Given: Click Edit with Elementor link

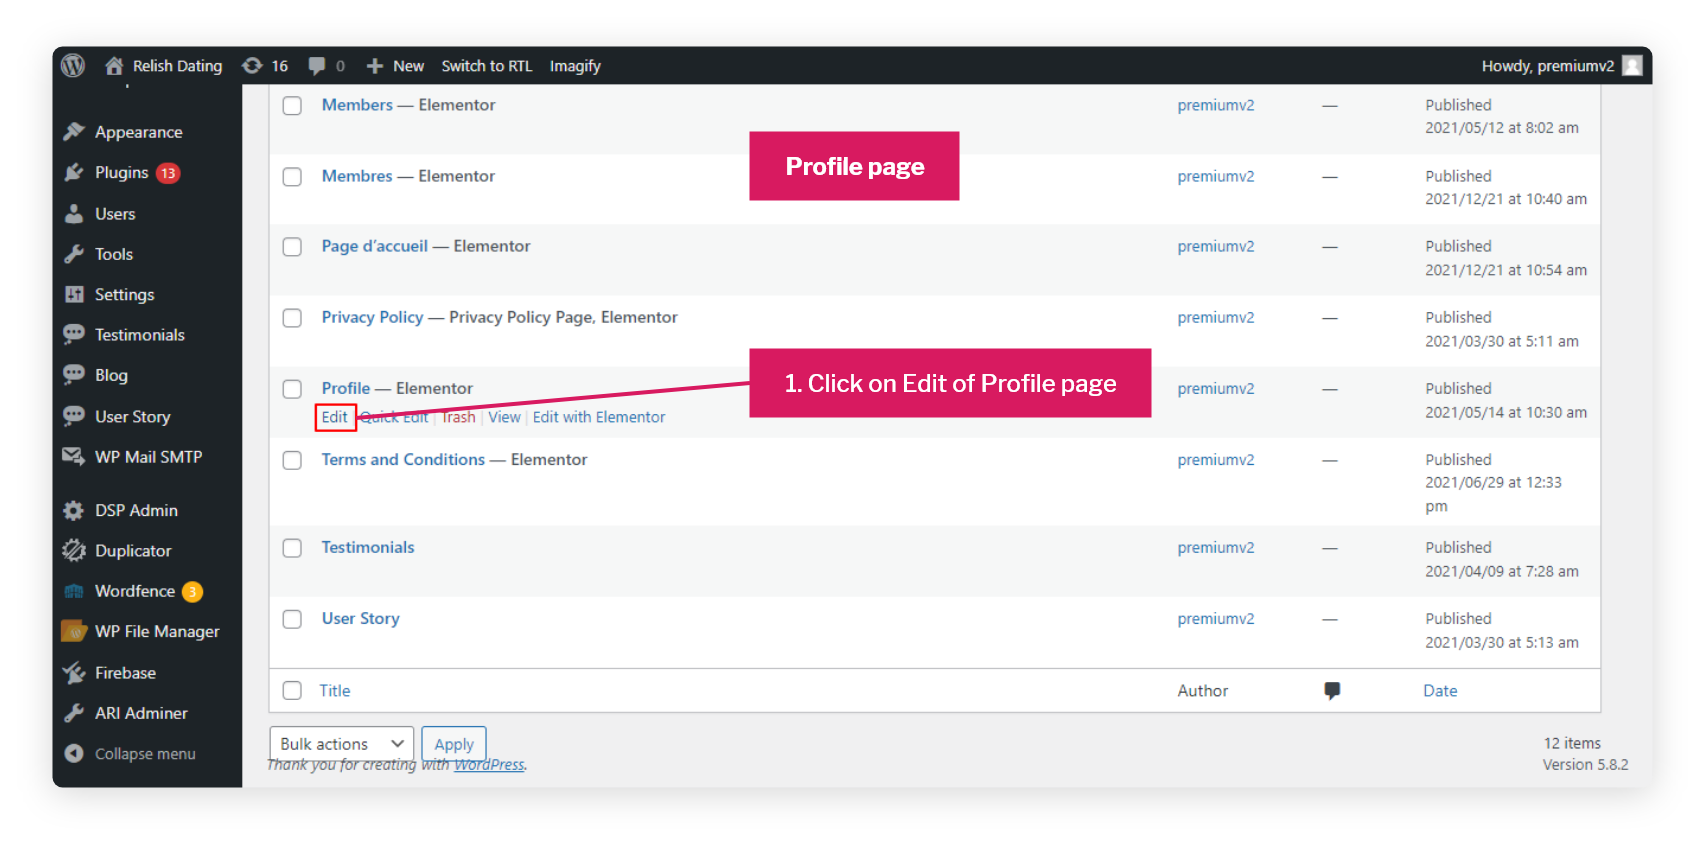Looking at the screenshot, I should 599,417.
